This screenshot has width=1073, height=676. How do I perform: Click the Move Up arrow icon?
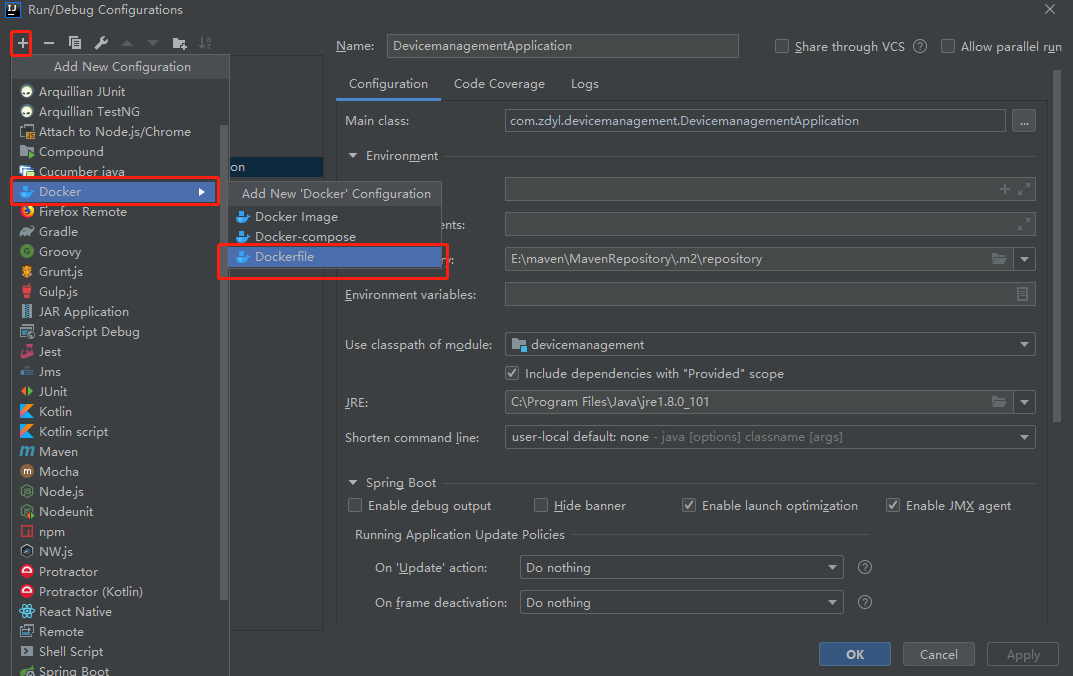(x=127, y=43)
